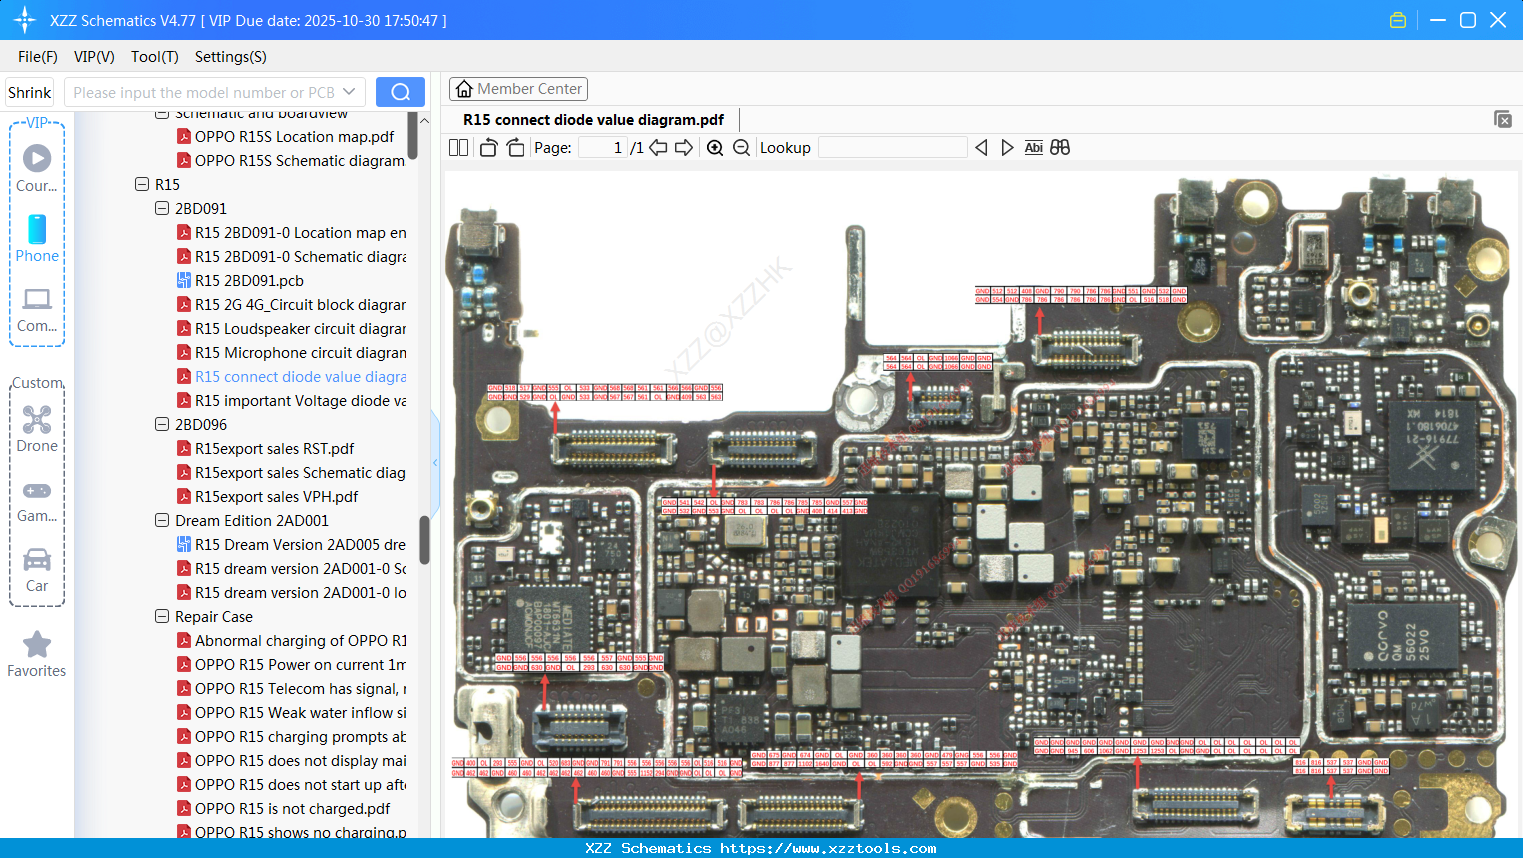Open the Settings(S) menu
This screenshot has width=1523, height=858.
click(231, 57)
